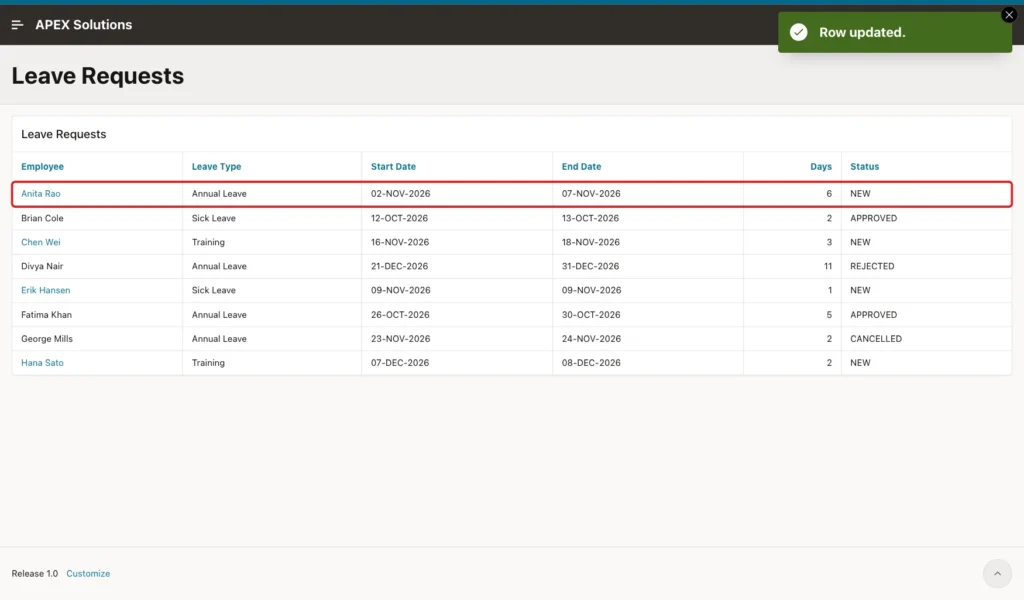
Task: Click the REJECTED status for Divya Nair
Action: [x=872, y=266]
